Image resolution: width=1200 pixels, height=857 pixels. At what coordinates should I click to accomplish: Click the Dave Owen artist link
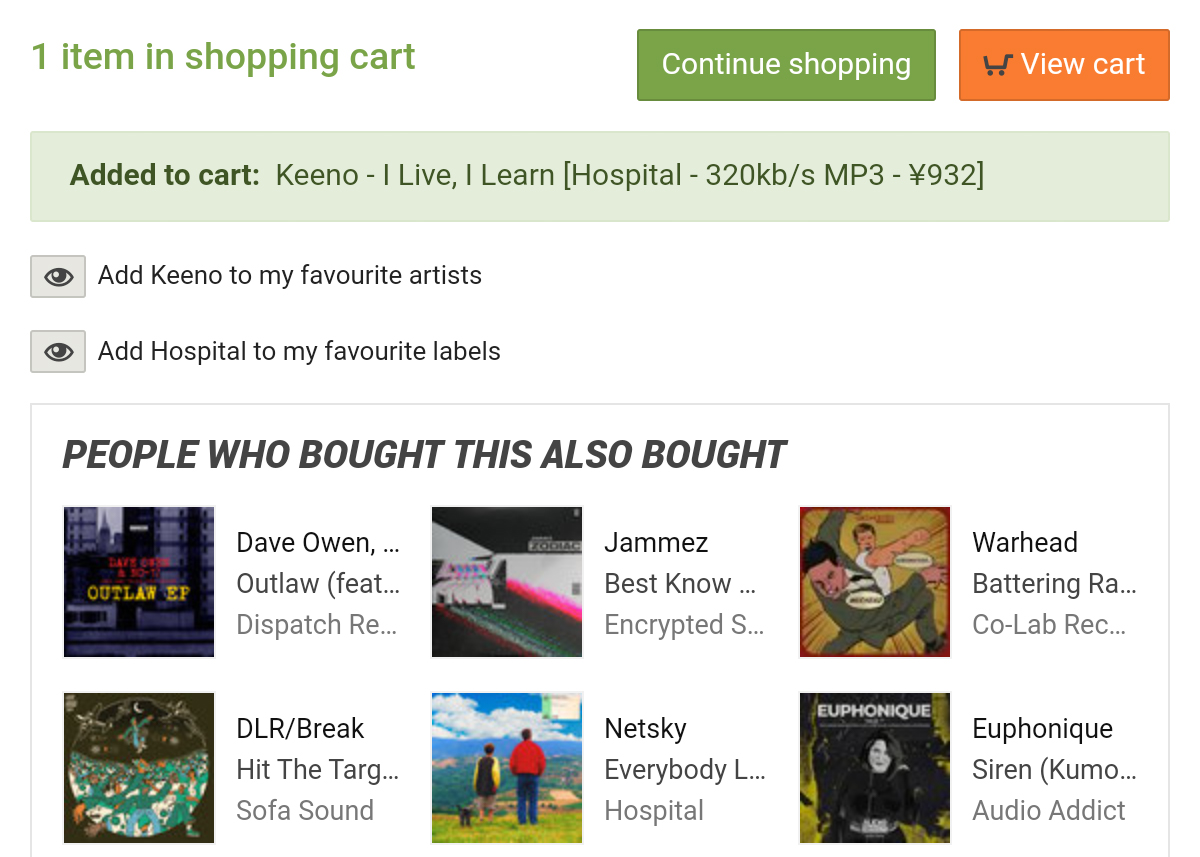click(317, 543)
